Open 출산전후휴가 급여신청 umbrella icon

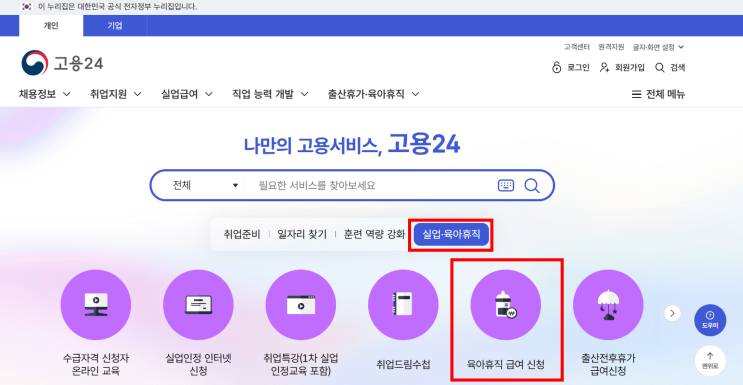[x=608, y=305]
